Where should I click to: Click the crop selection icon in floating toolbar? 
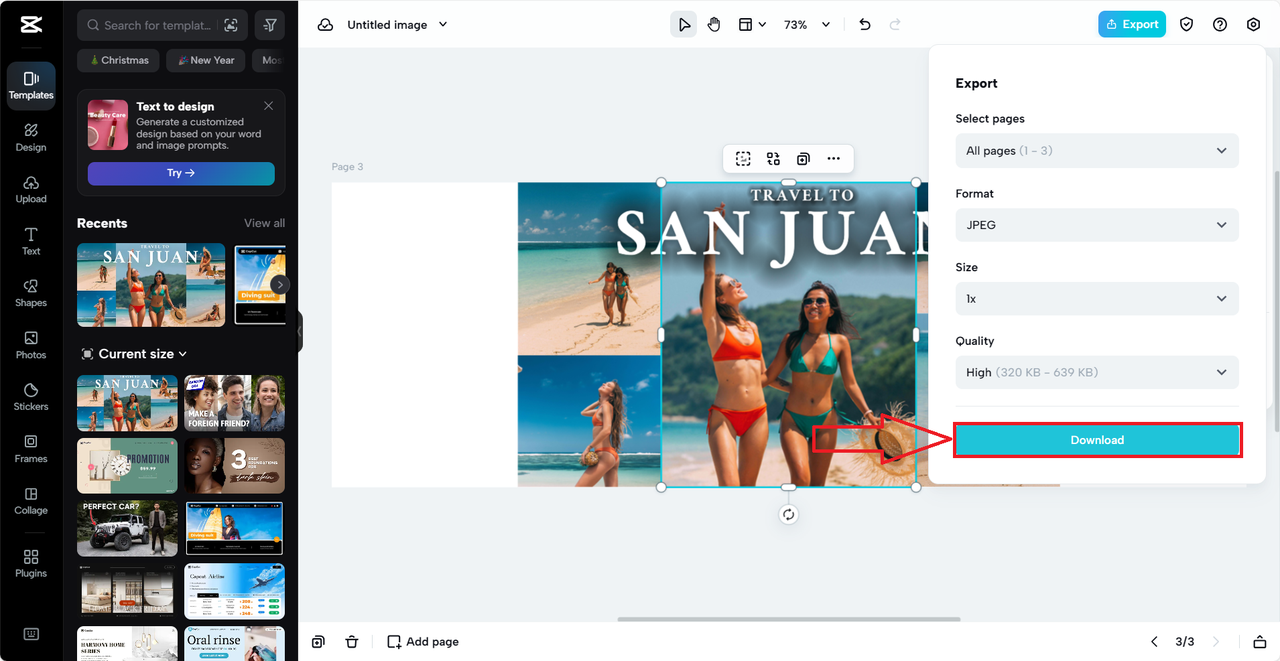743,158
